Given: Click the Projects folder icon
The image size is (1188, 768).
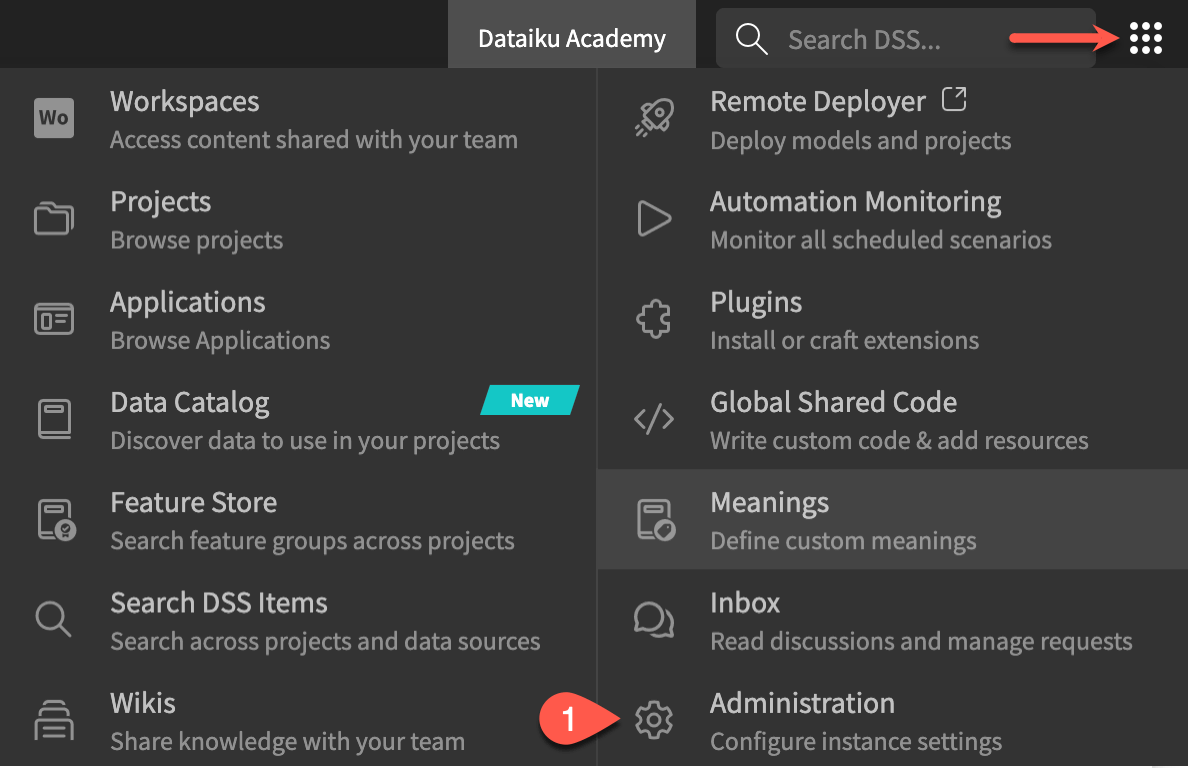Looking at the screenshot, I should coord(54,218).
